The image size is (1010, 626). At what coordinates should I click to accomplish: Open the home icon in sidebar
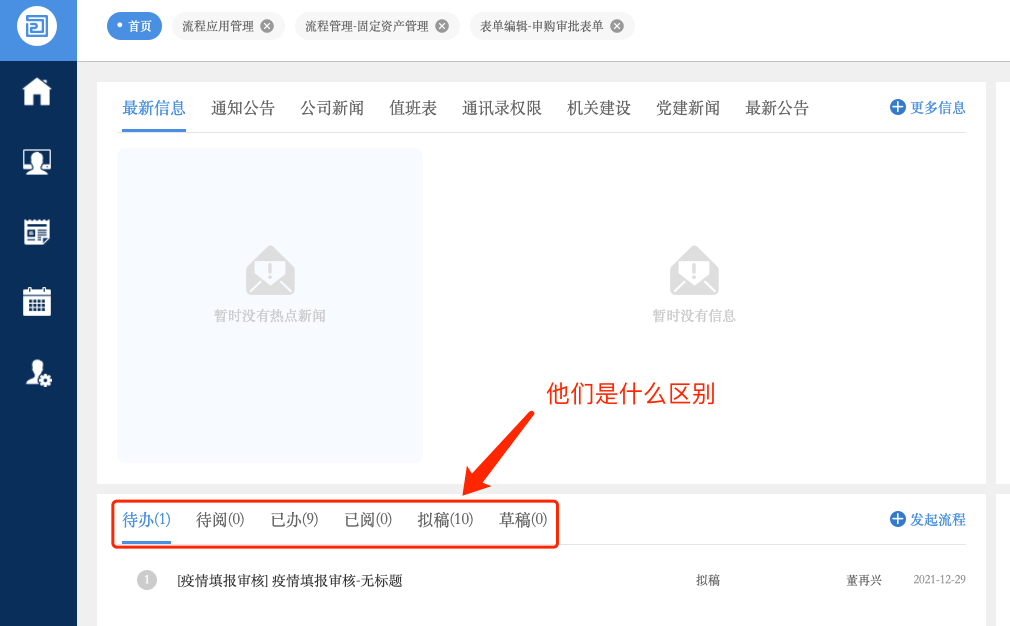(x=37, y=91)
